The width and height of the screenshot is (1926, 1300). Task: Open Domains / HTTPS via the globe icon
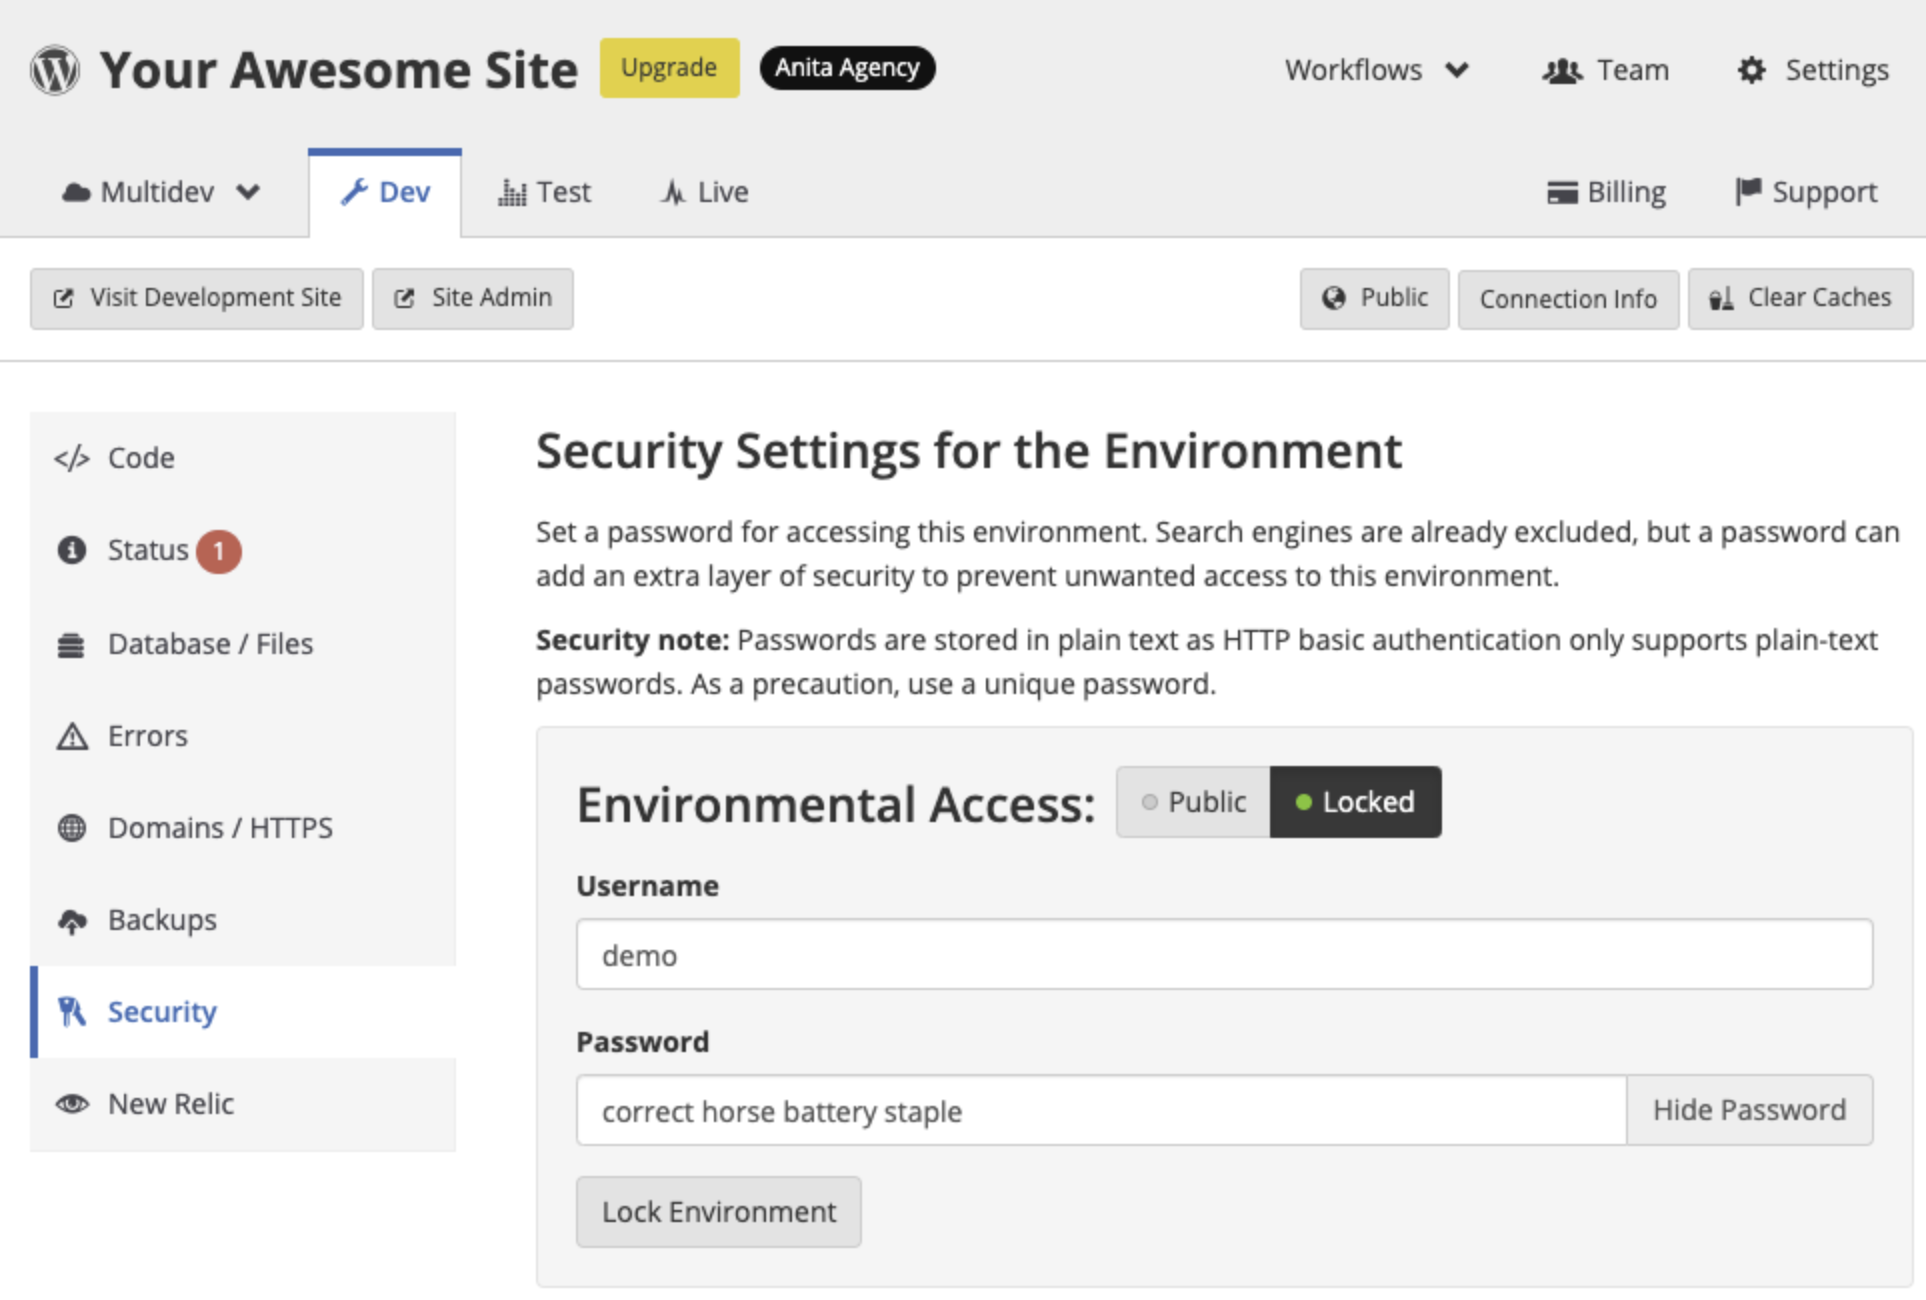pyautogui.click(x=71, y=828)
